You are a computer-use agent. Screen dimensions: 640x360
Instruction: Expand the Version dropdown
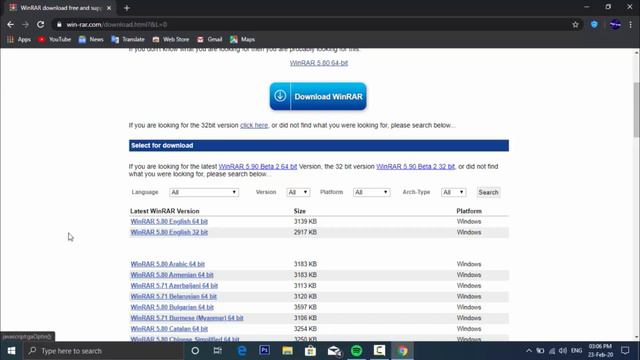(x=298, y=192)
